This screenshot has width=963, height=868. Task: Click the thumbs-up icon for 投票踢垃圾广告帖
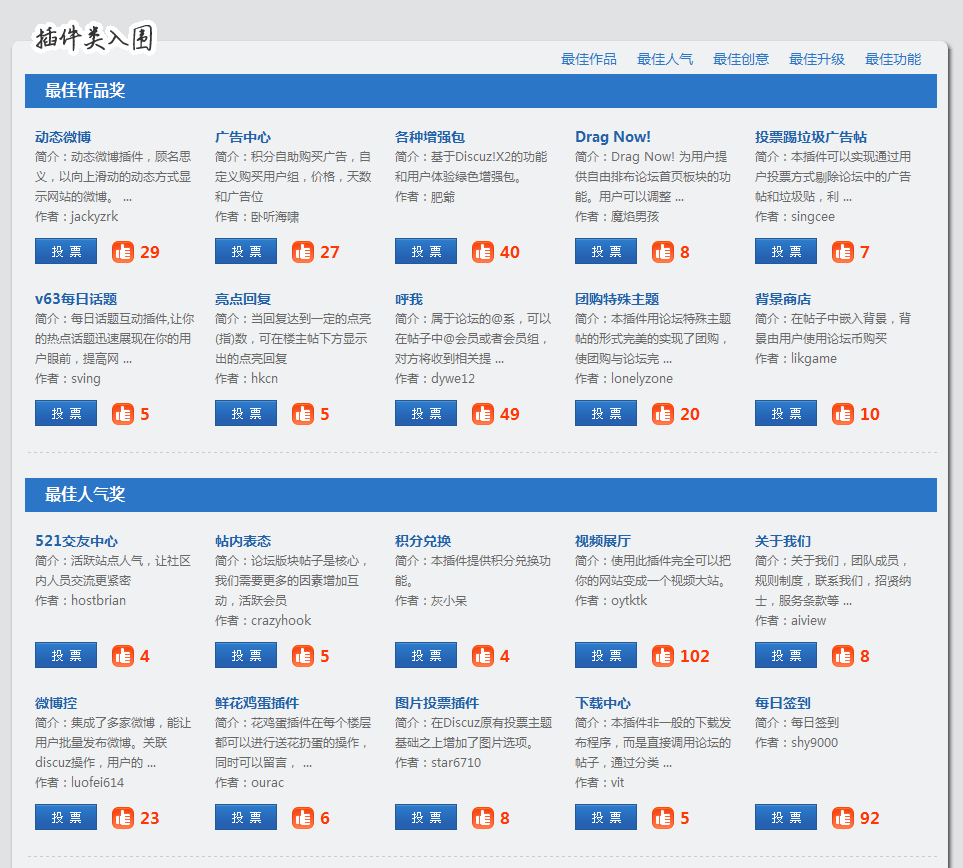(843, 252)
